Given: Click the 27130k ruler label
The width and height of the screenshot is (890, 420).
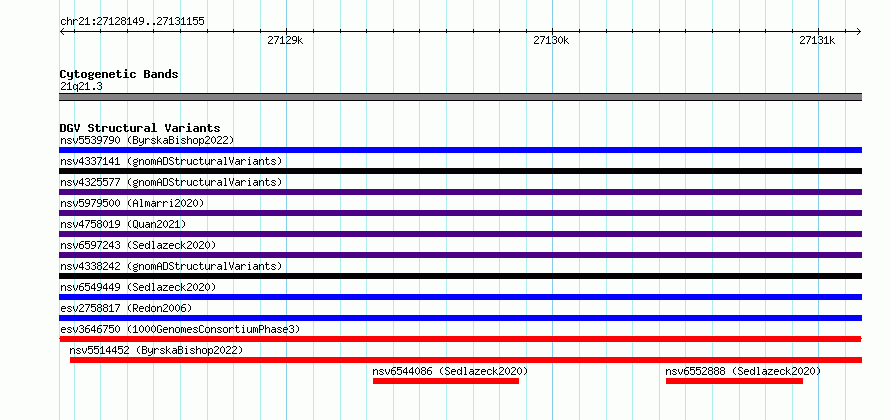Looking at the screenshot, I should pyautogui.click(x=551, y=40).
